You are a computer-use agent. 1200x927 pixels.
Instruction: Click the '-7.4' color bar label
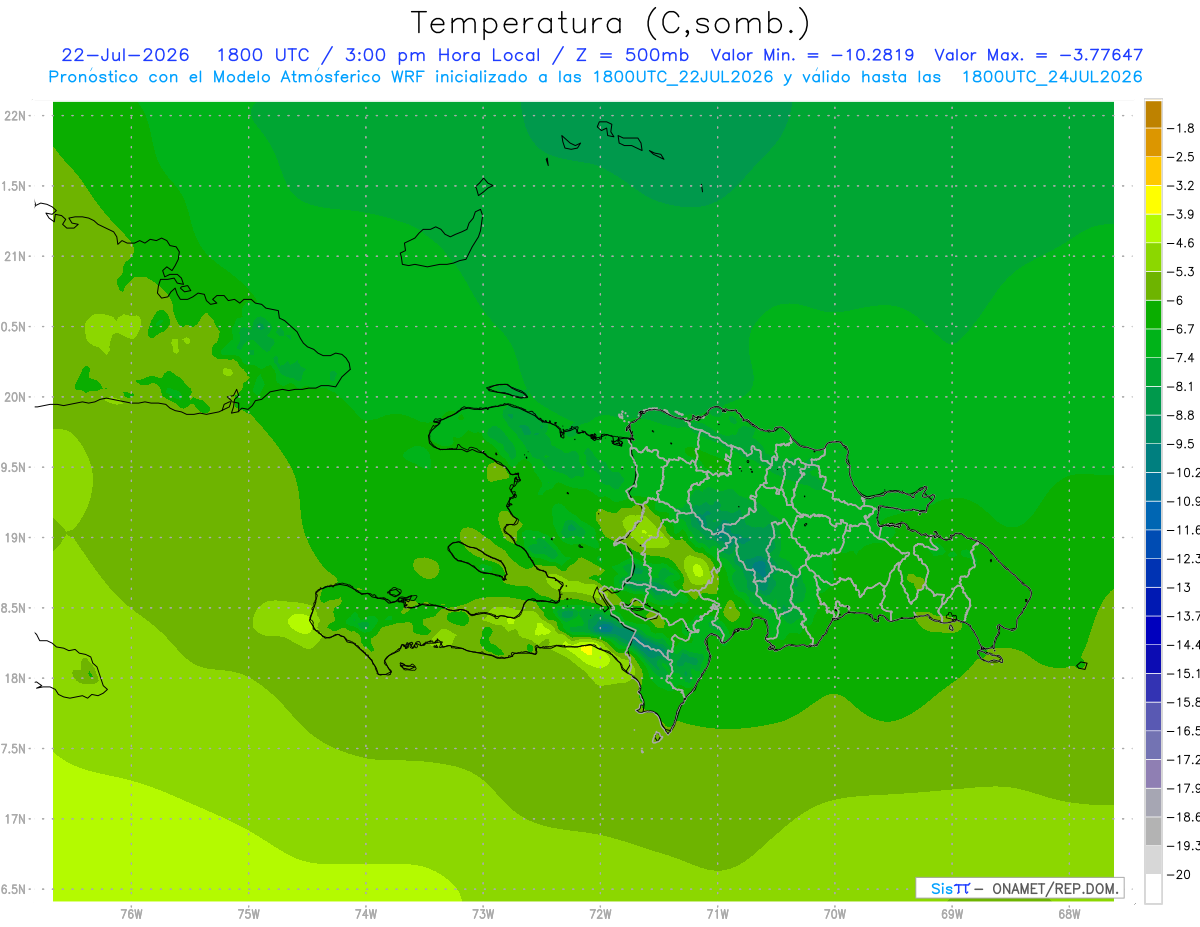[1180, 358]
